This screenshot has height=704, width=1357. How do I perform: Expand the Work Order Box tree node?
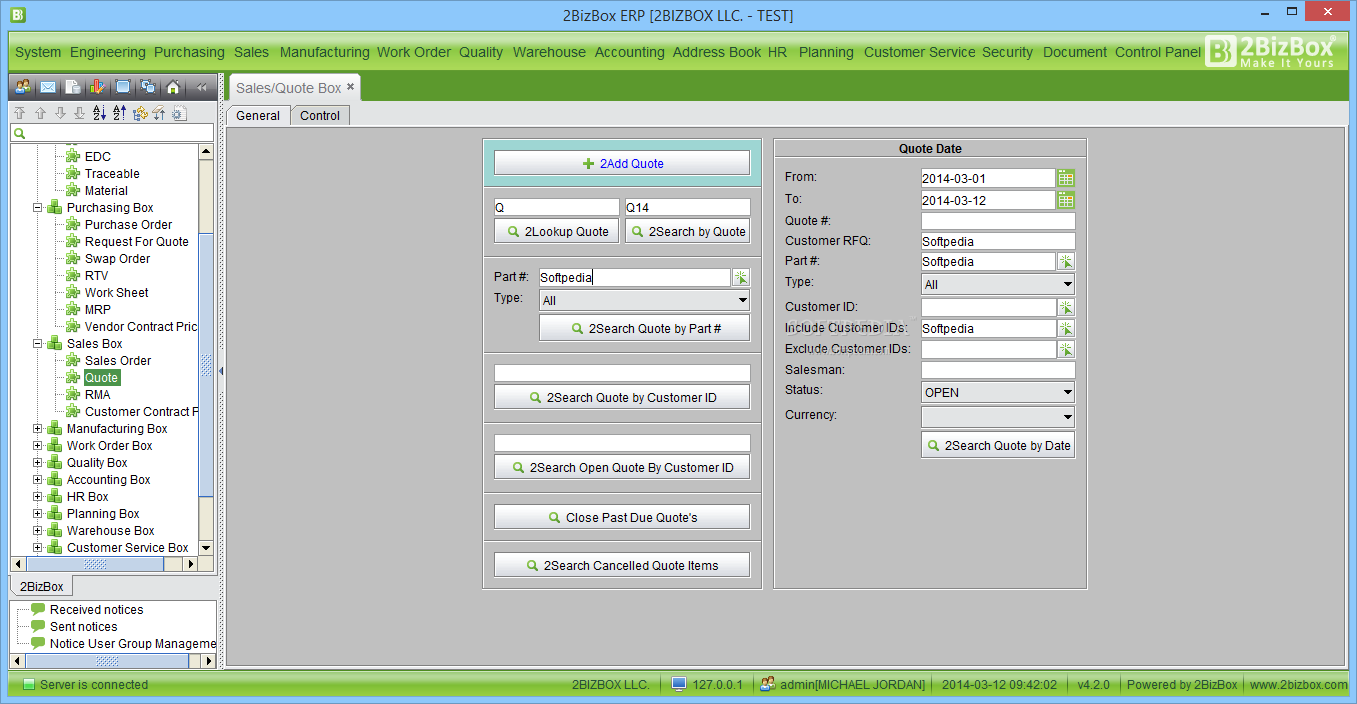[x=38, y=446]
